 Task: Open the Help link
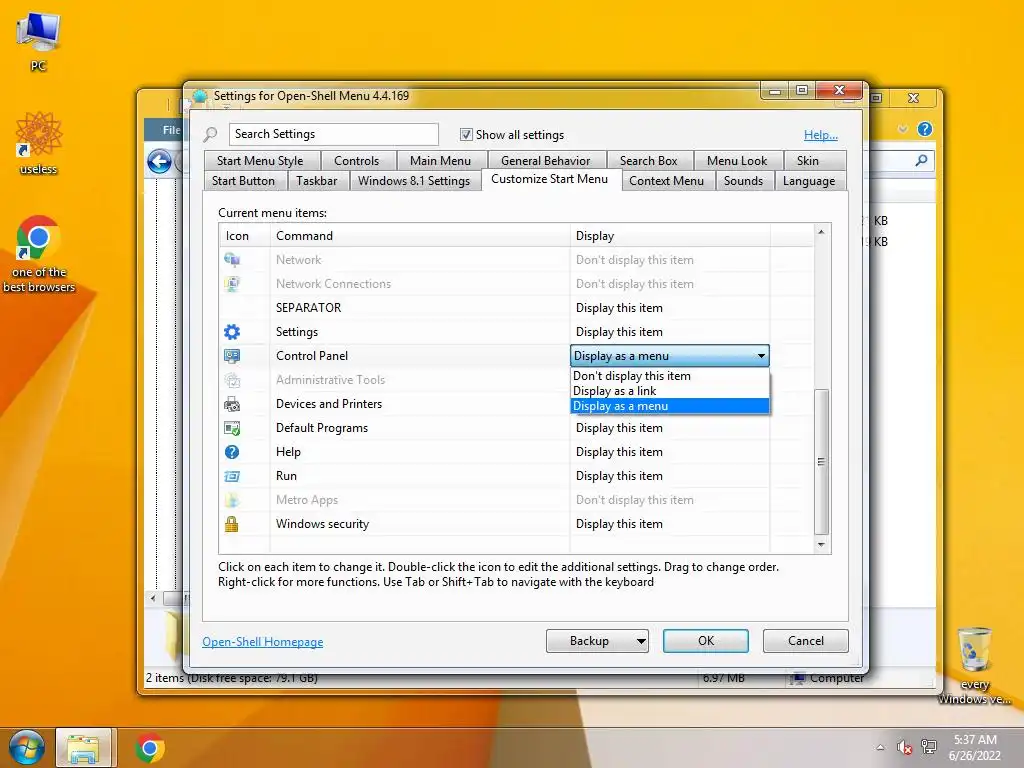[x=821, y=135]
